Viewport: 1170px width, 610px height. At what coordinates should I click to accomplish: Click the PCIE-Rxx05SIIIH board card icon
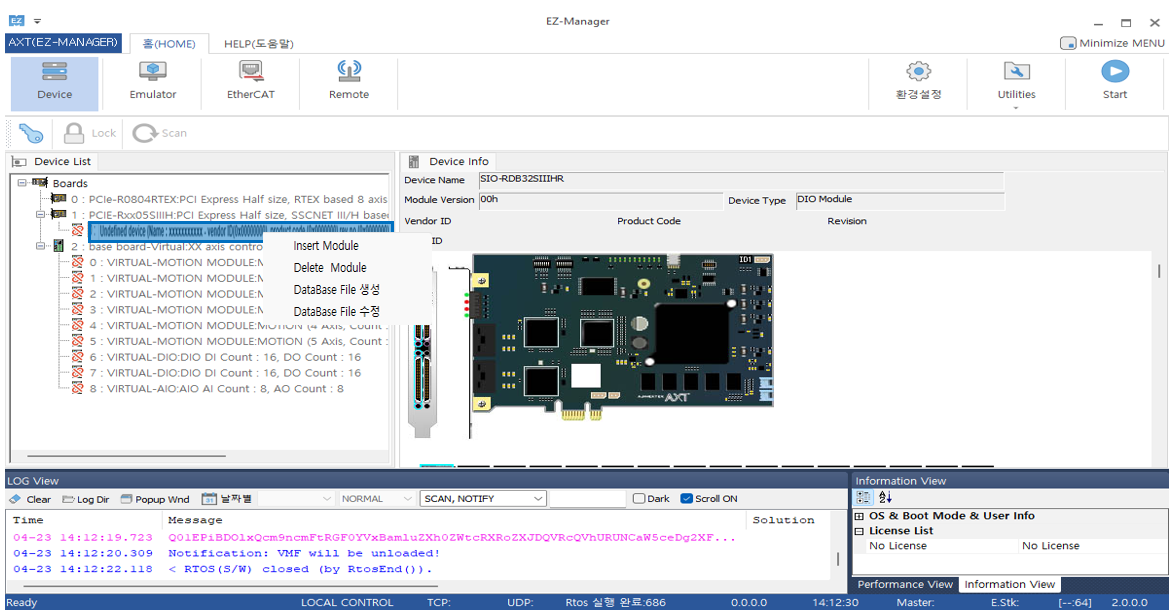58,214
